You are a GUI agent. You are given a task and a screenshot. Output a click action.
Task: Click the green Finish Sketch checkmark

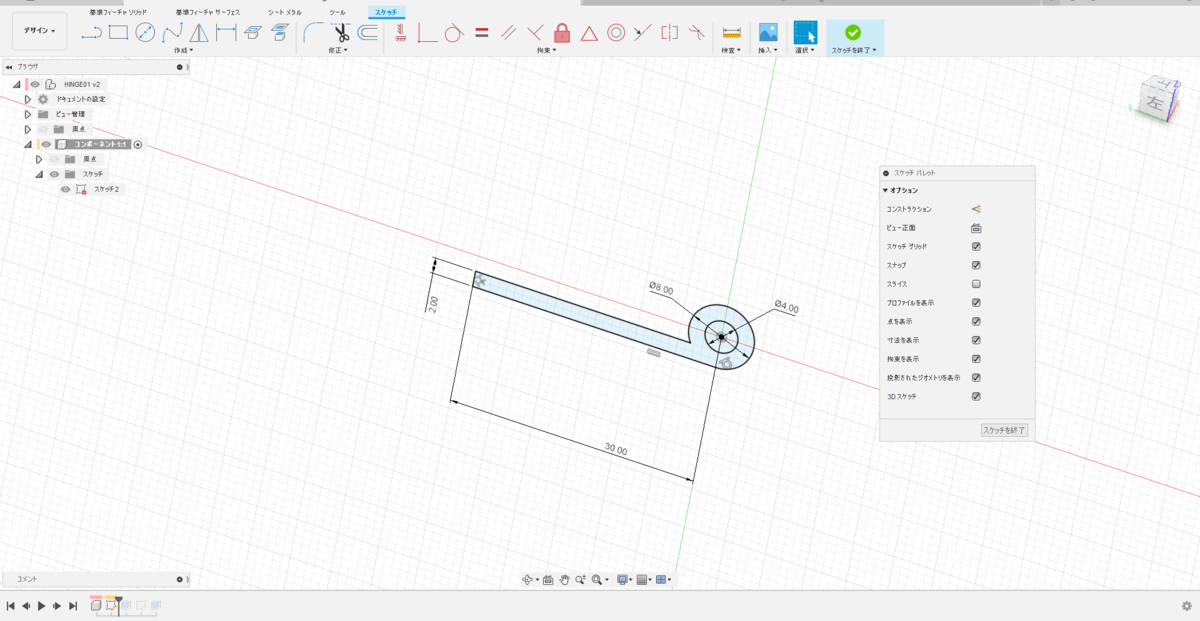click(853, 32)
